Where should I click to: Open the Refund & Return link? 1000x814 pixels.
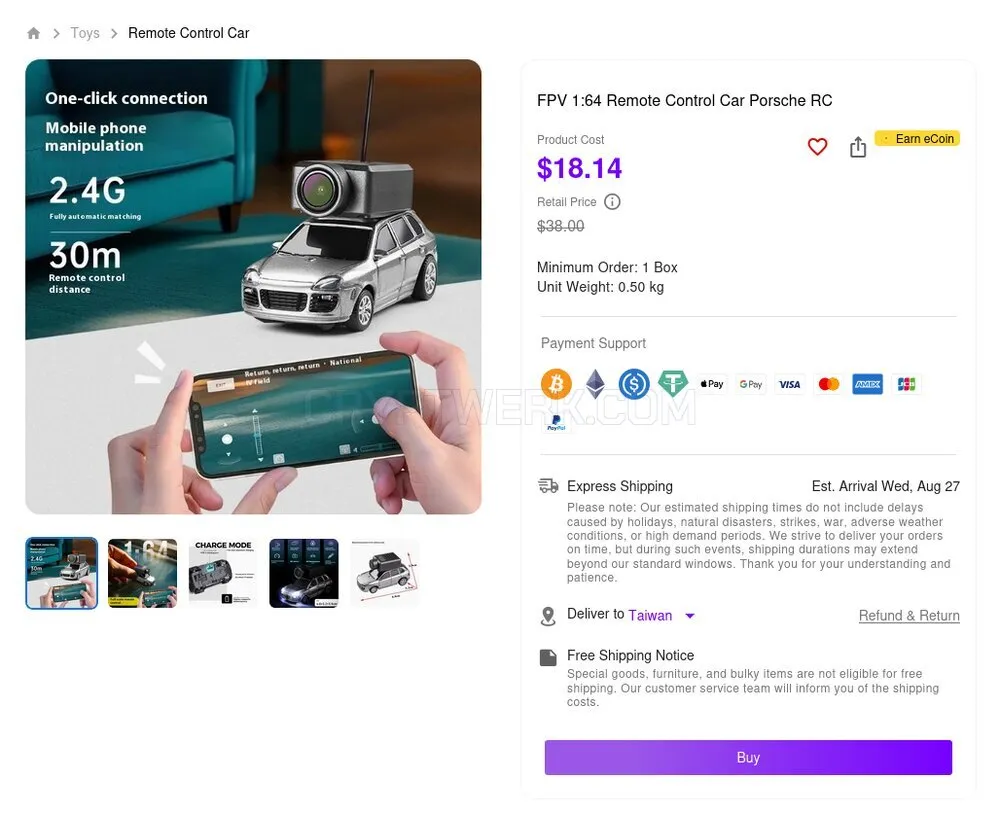click(x=909, y=616)
